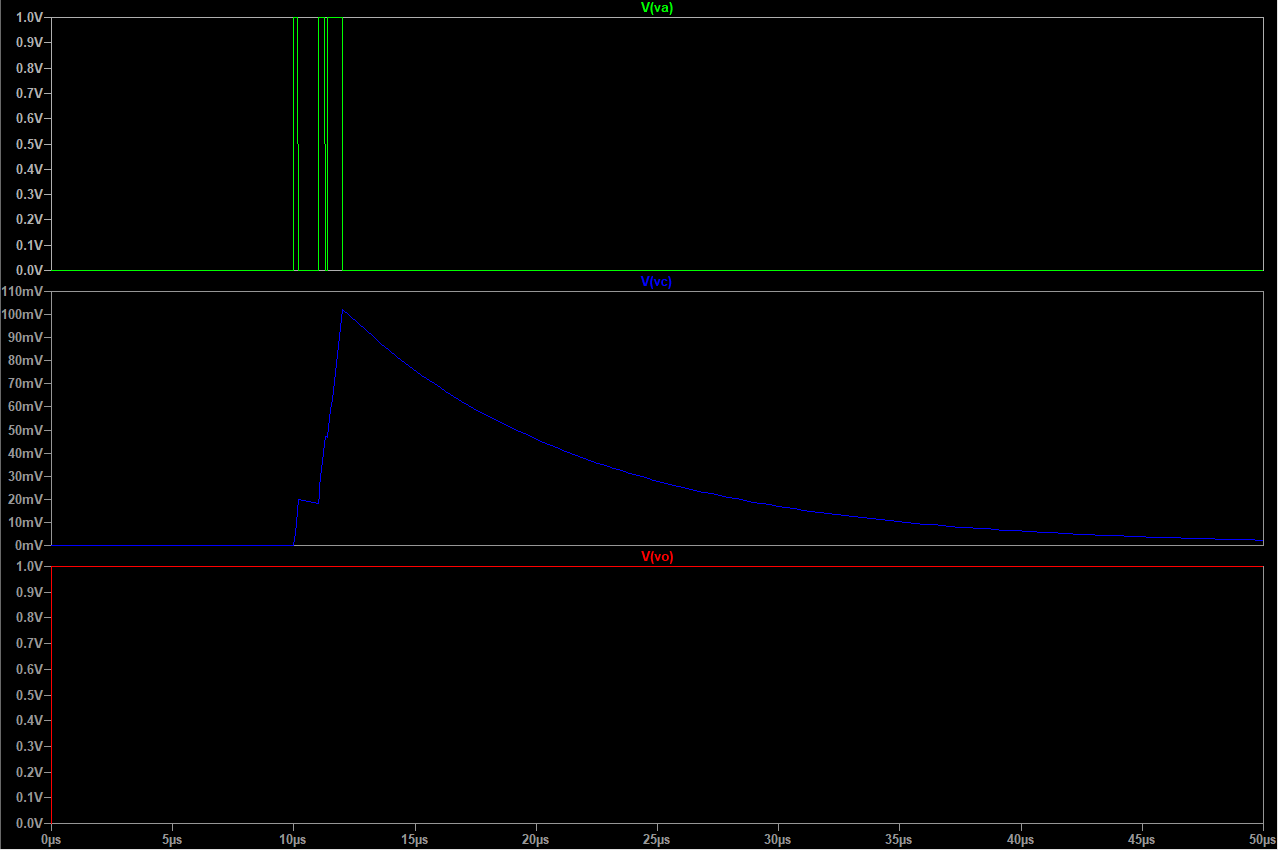Click the 0.0V tick in V(vo) pane
This screenshot has width=1278, height=850.
[x=29, y=823]
